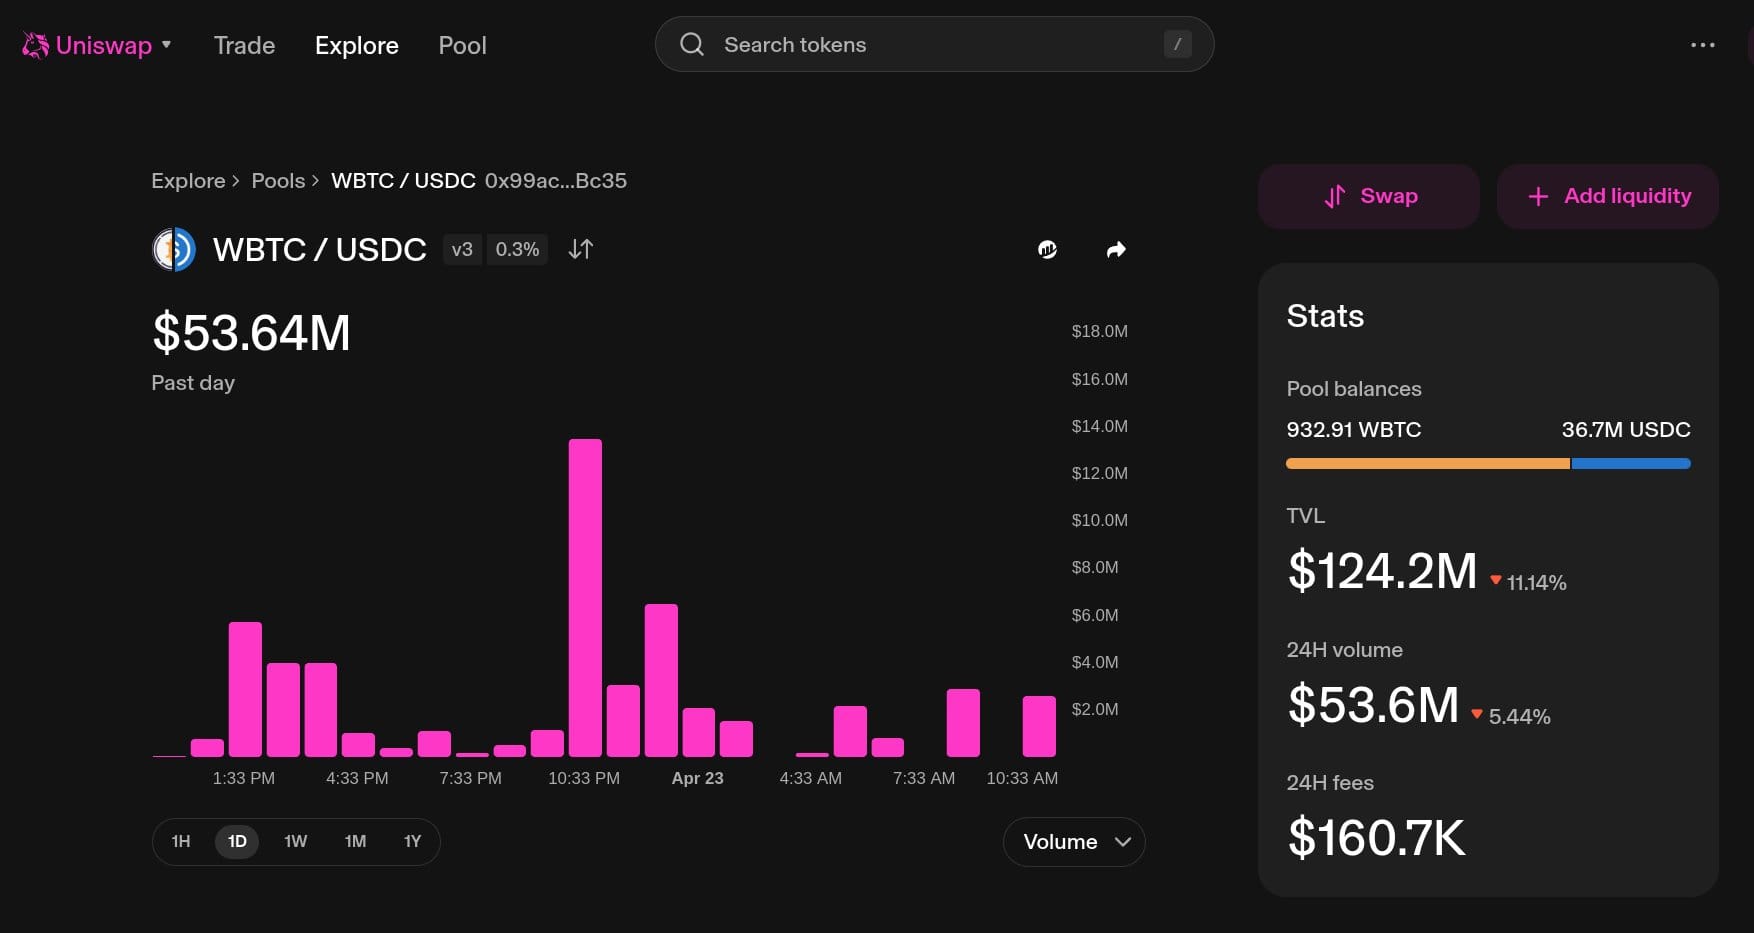
Task: Click the $160.7K 24H fees value
Action: tap(1377, 838)
